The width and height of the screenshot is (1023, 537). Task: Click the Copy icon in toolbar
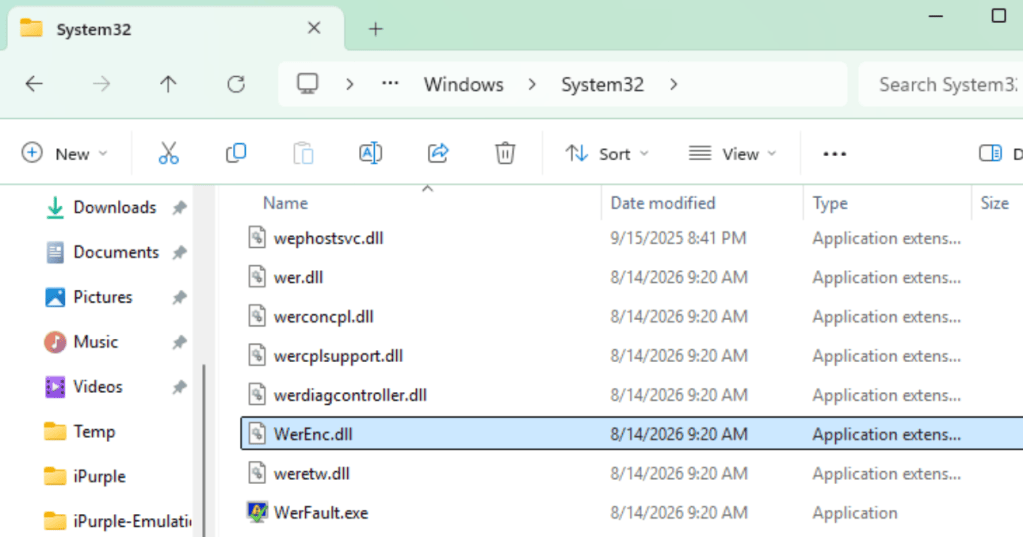(236, 153)
